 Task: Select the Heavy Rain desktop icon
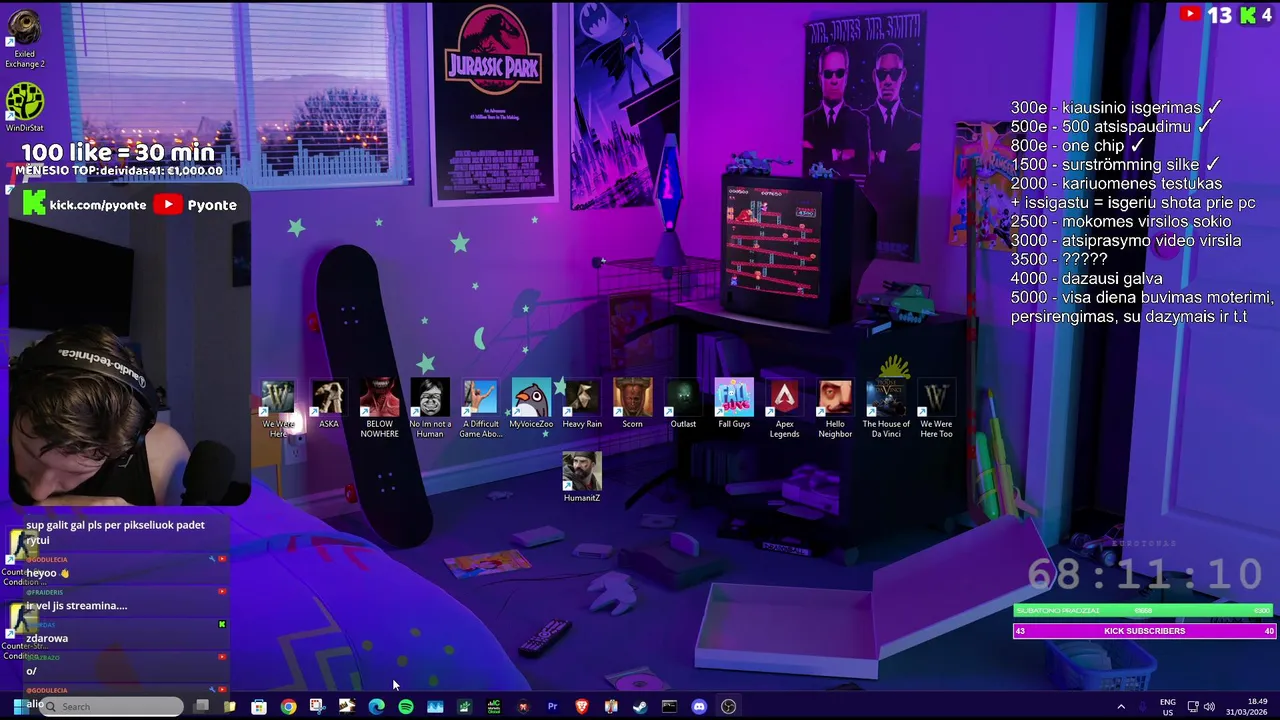coord(582,404)
